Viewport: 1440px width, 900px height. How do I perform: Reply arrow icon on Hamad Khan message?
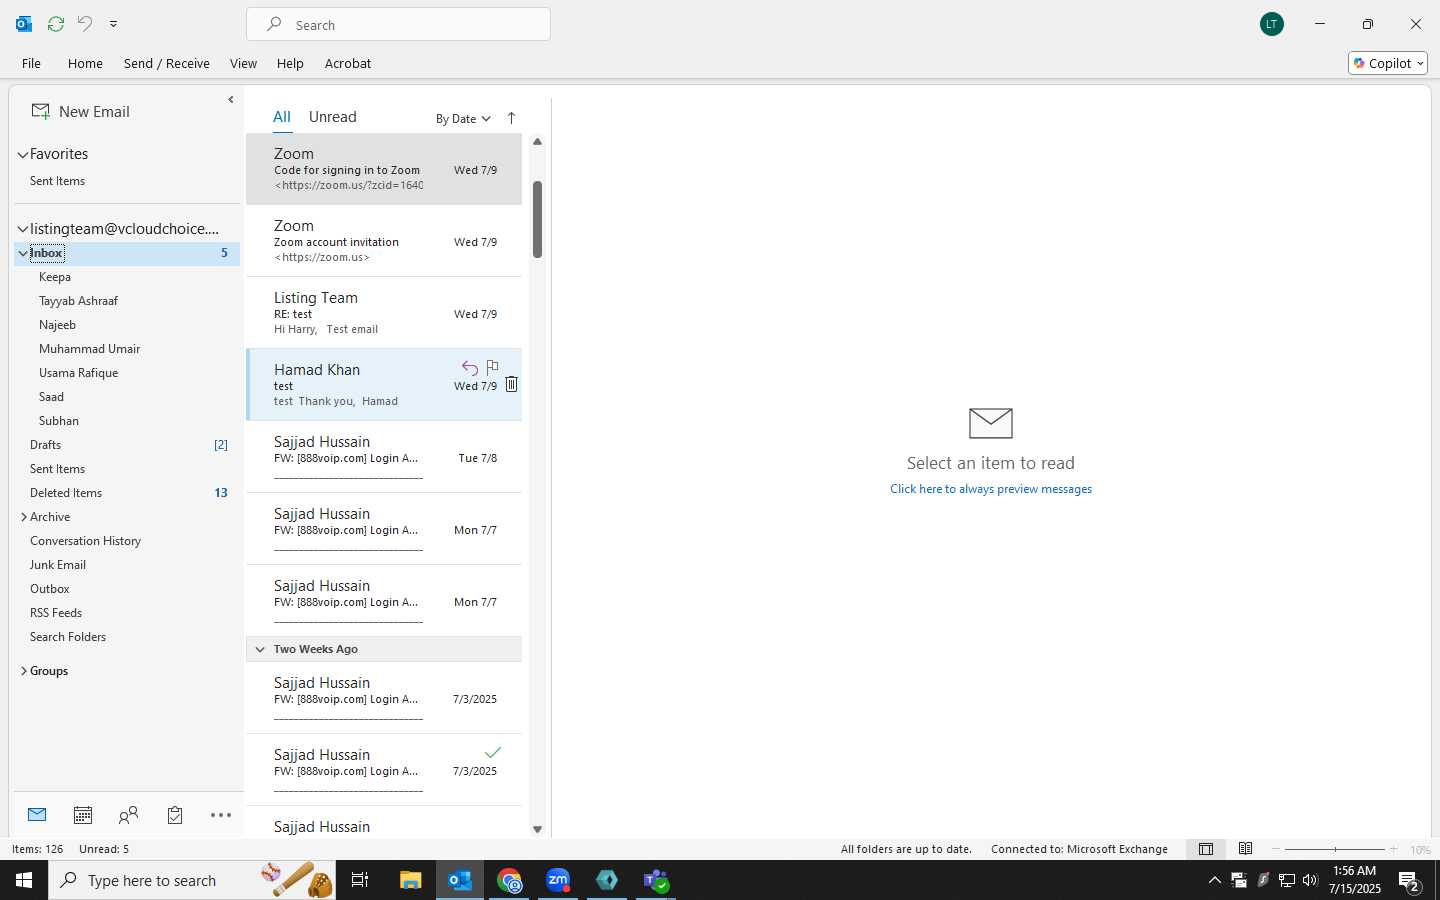point(470,368)
